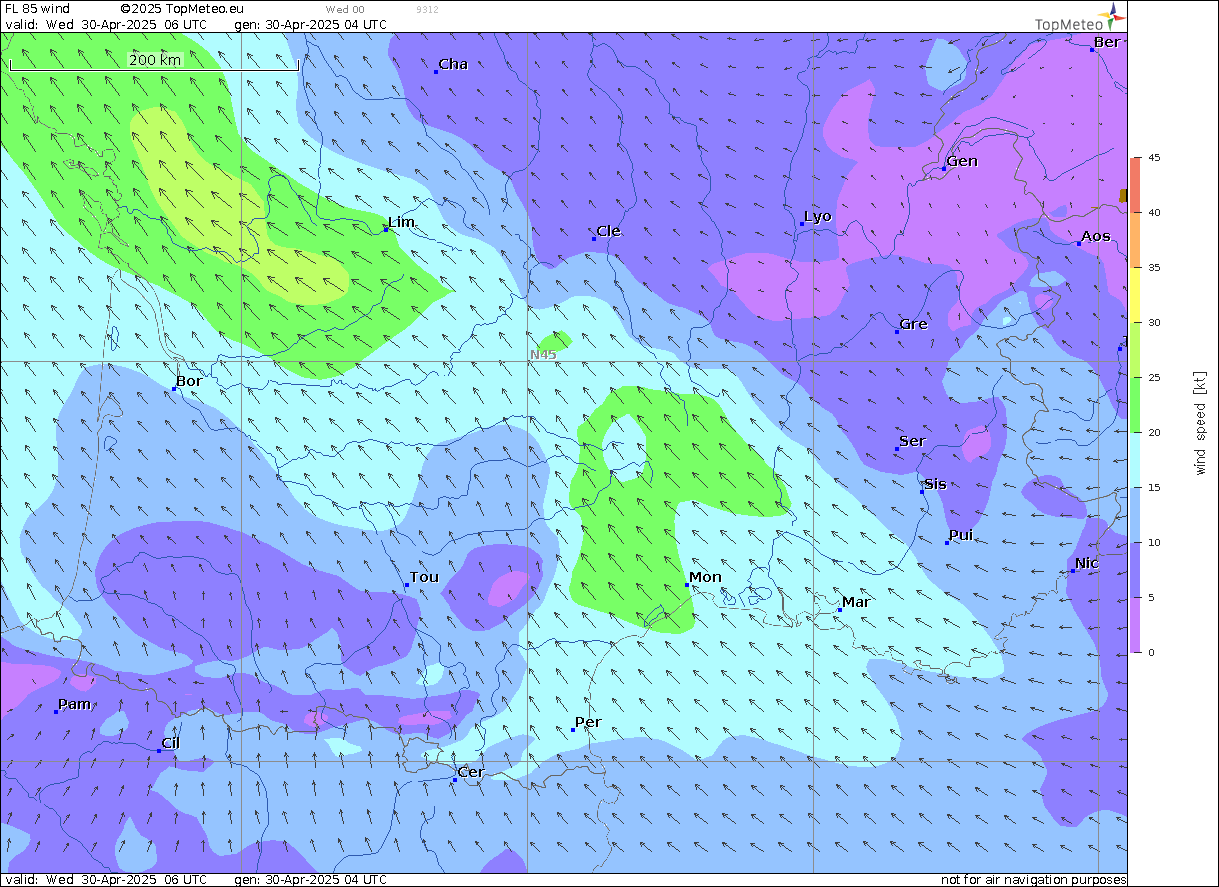
Task: Click the 'wind speed [kt]' legend title
Action: pos(1200,422)
